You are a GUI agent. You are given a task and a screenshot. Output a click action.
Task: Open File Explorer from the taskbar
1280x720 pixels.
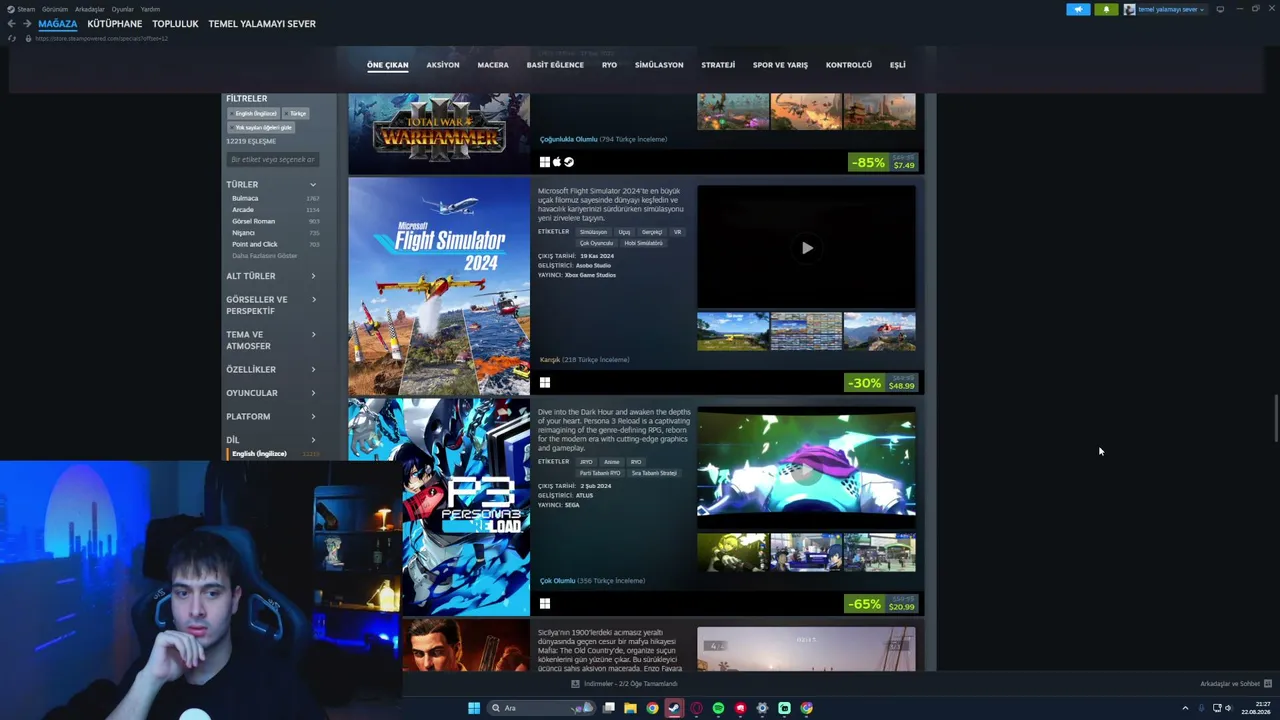click(630, 708)
